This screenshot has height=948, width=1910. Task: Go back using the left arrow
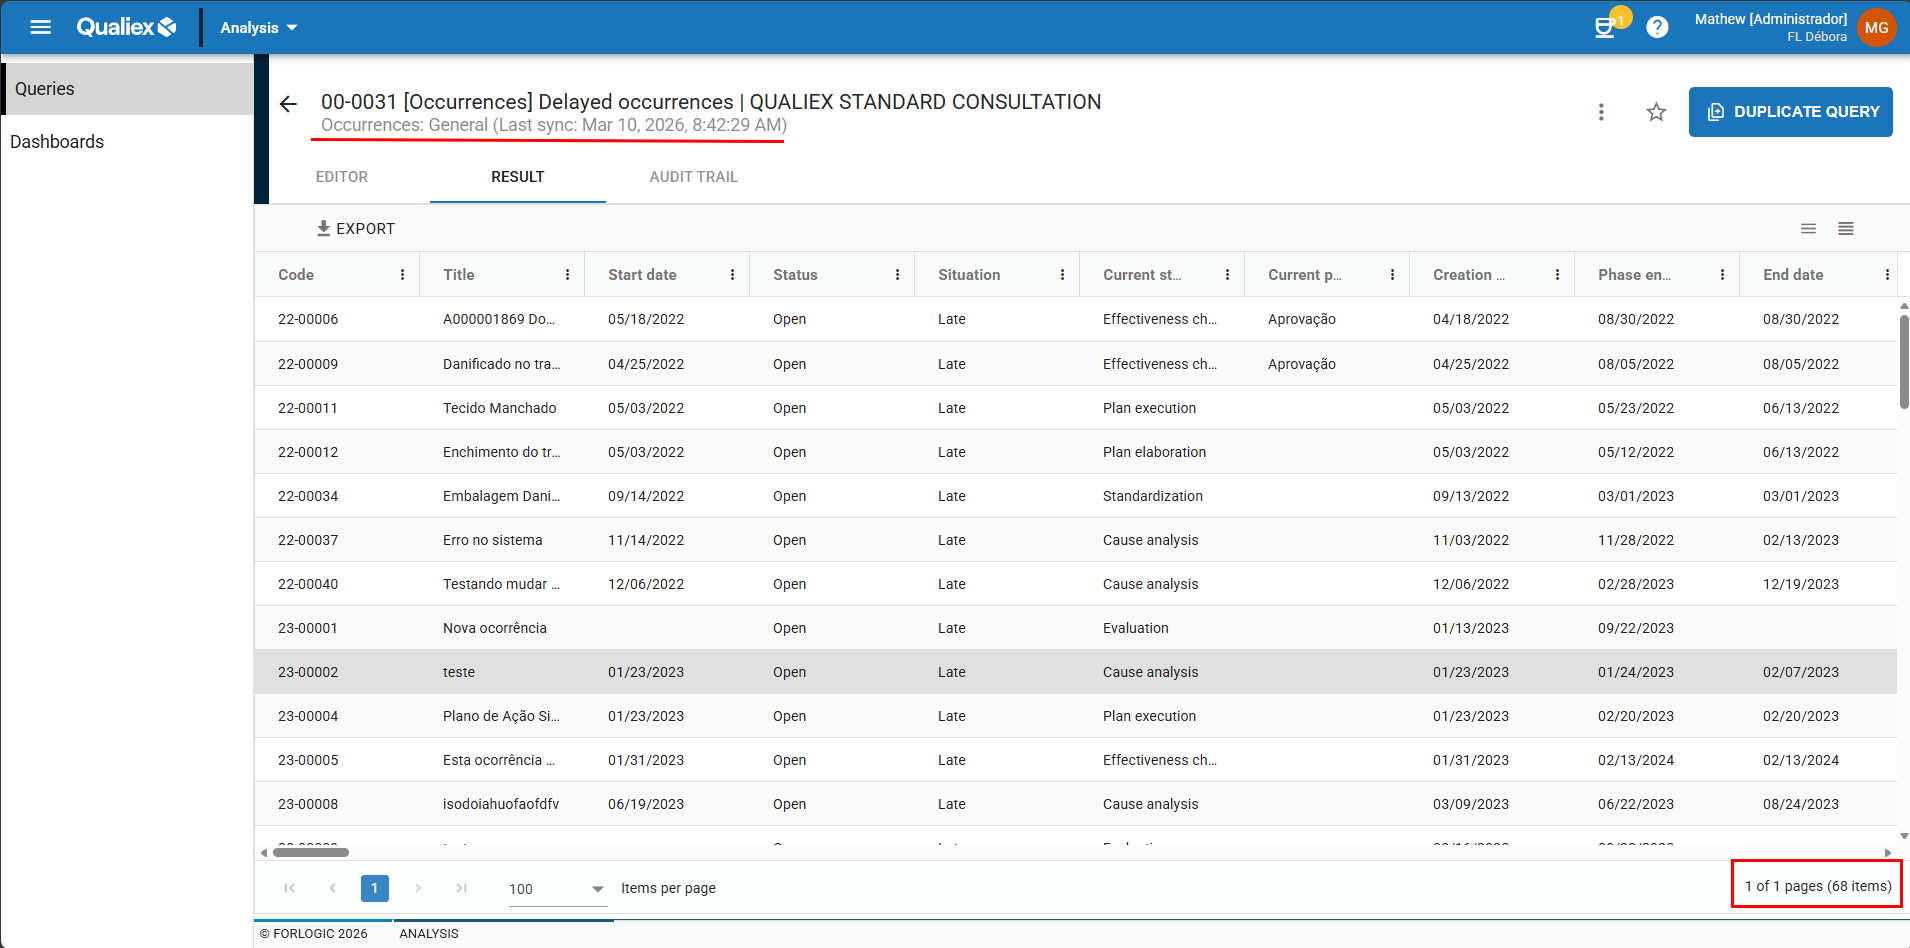(288, 104)
